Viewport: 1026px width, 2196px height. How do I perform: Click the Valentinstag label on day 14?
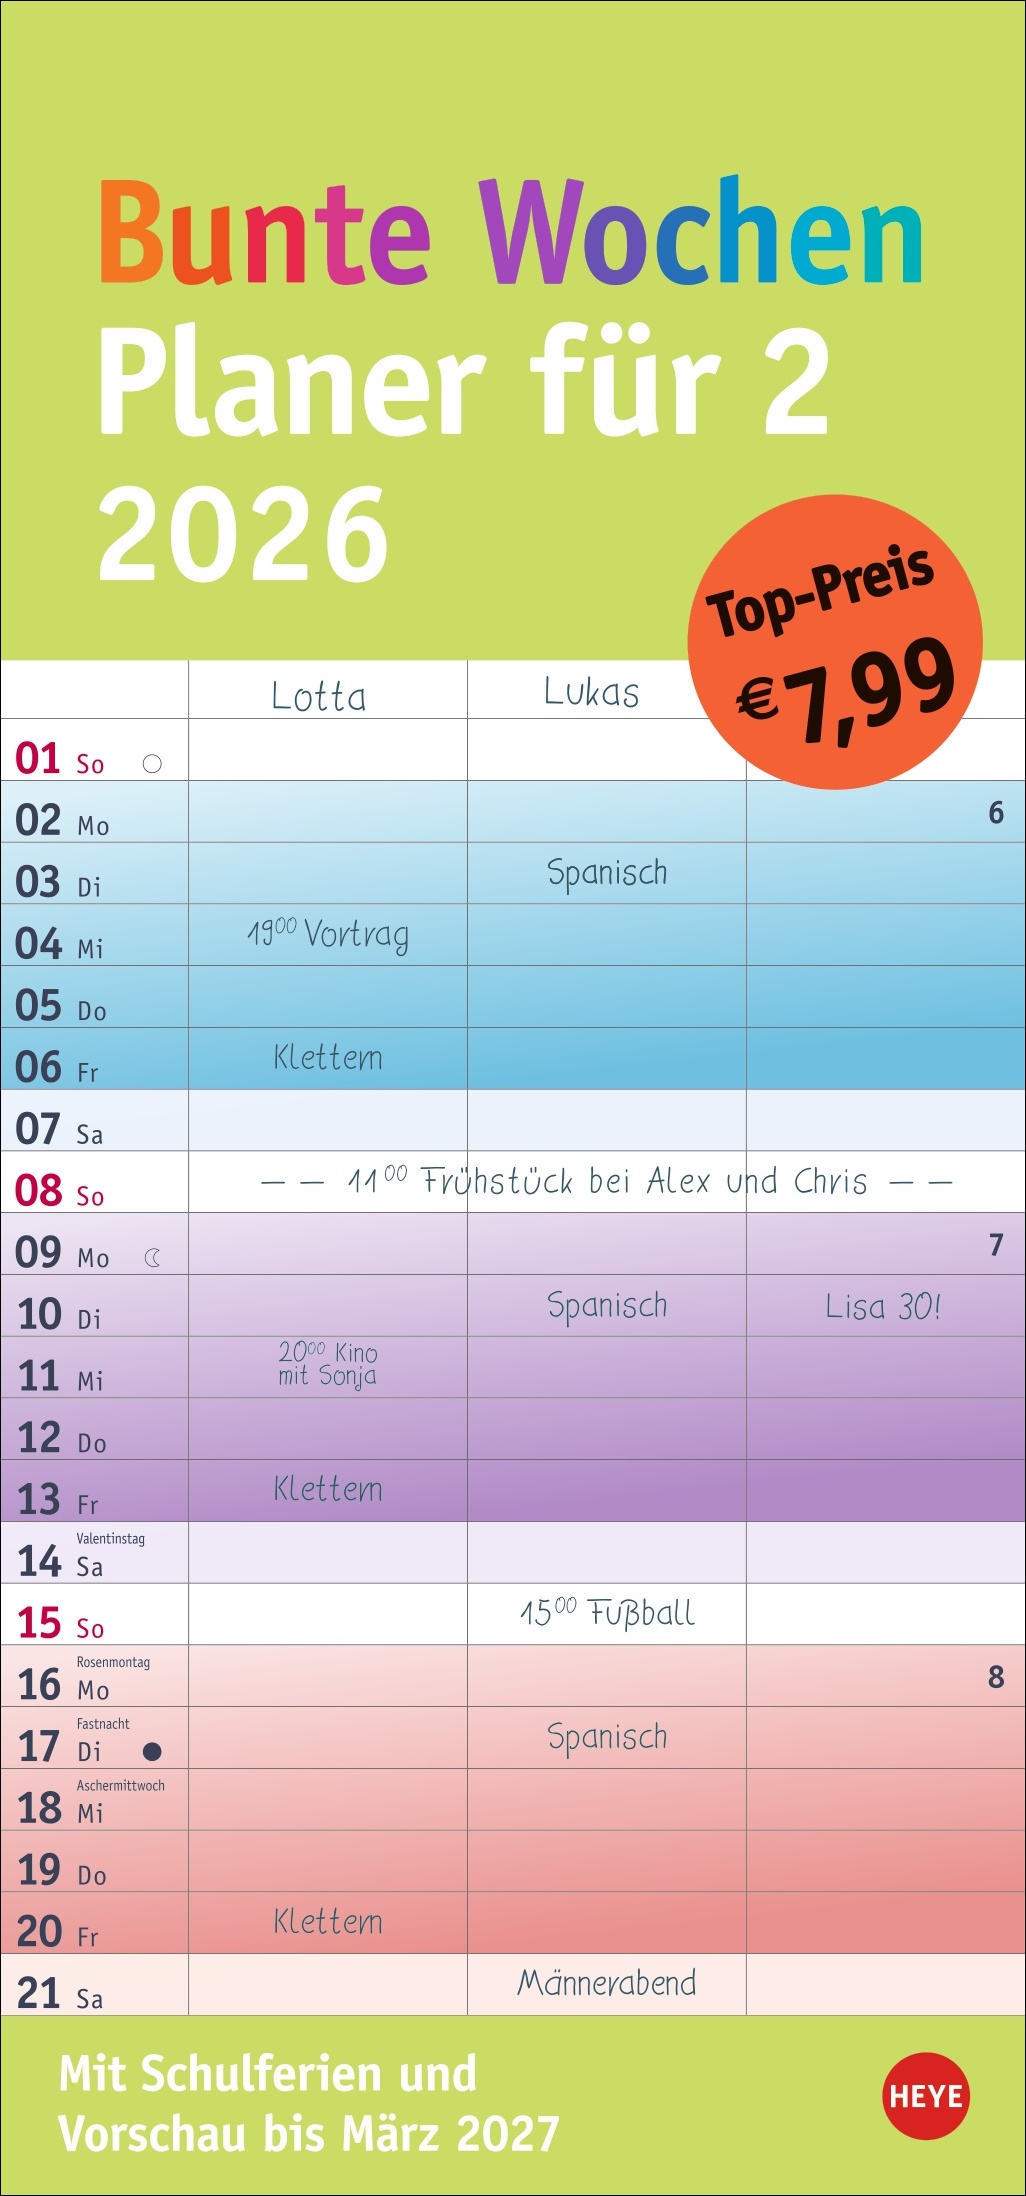111,1538
